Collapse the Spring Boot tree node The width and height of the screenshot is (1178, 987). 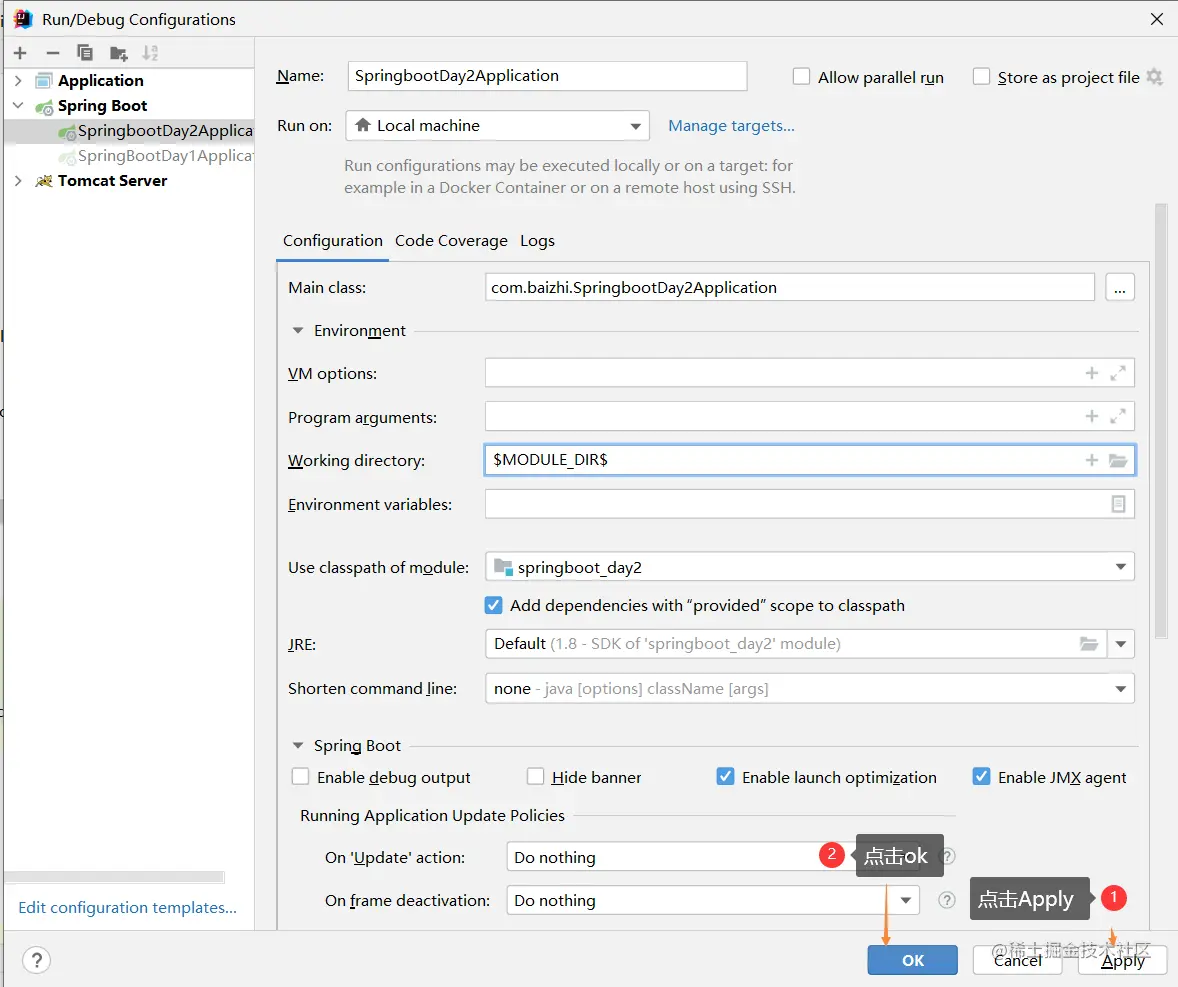click(x=19, y=105)
